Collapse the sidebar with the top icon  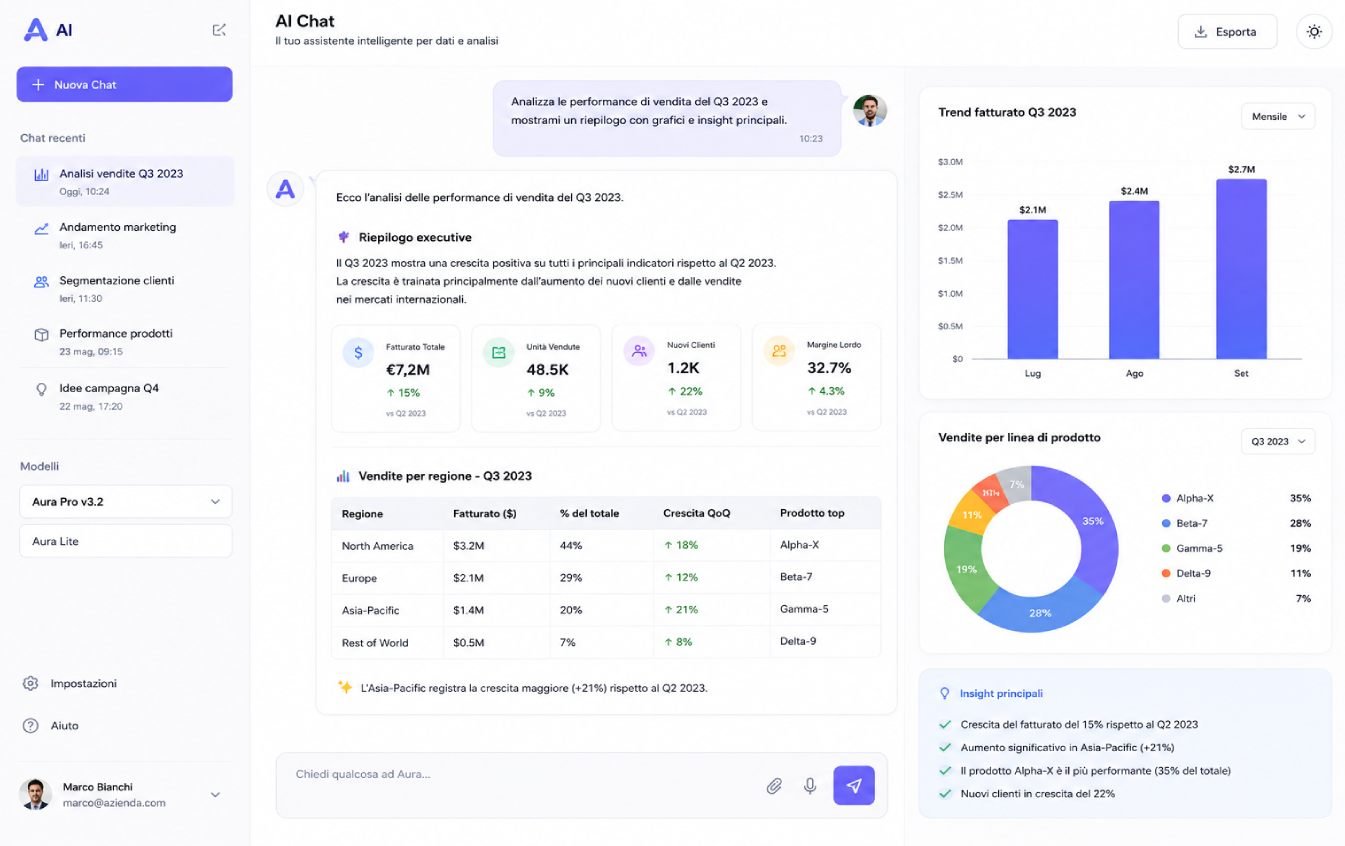[219, 30]
